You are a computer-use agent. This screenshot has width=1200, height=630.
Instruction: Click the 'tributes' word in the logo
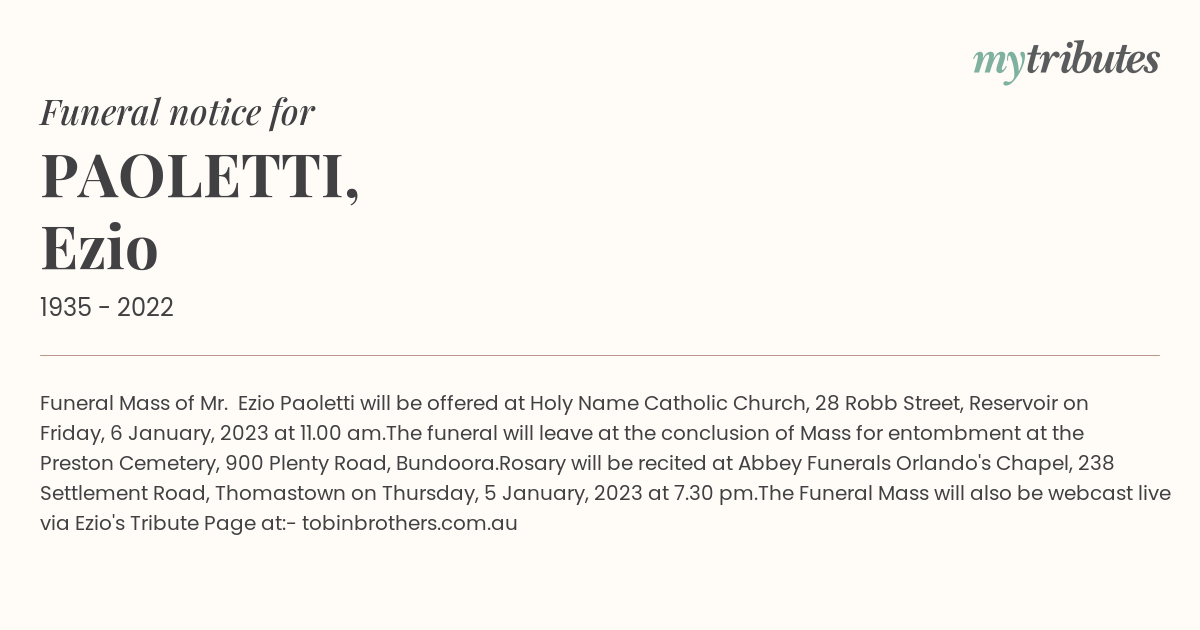(1092, 59)
